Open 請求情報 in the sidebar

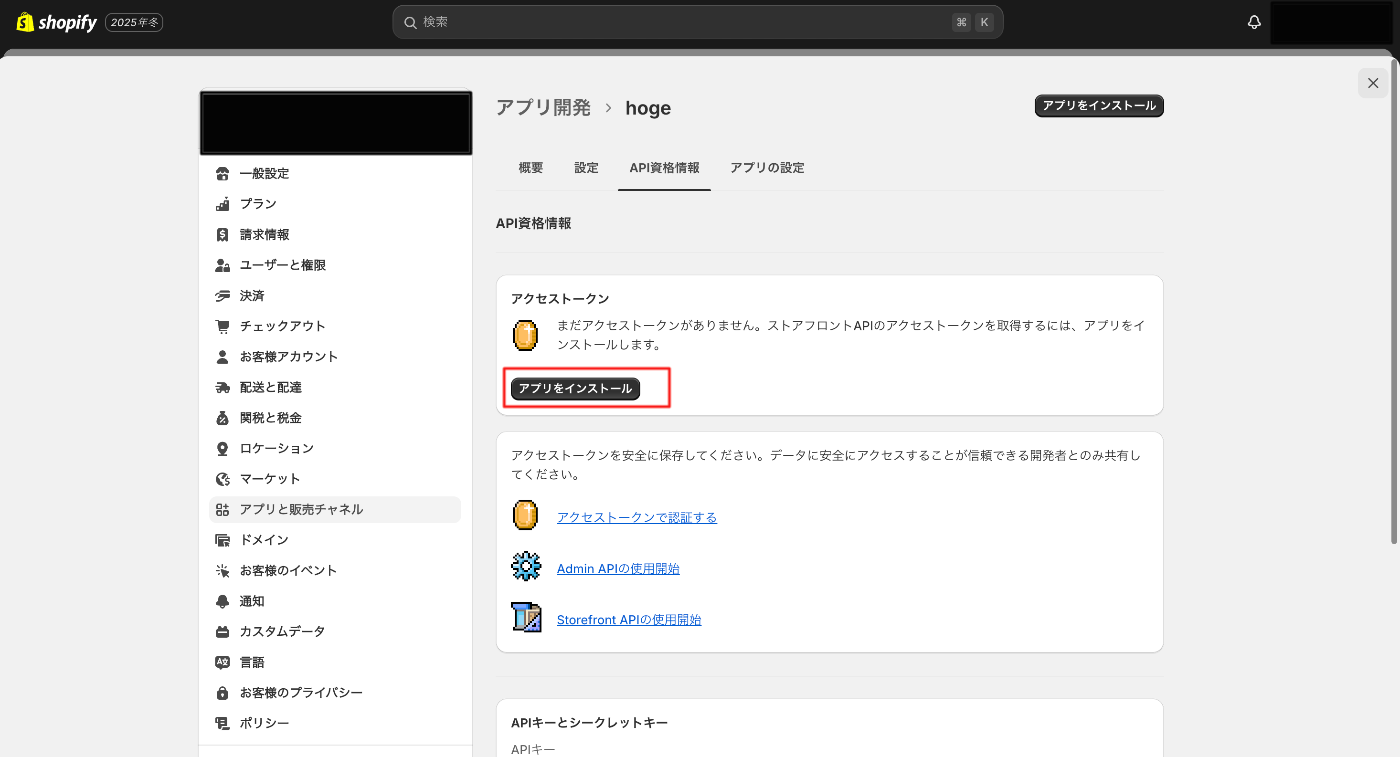(x=335, y=235)
